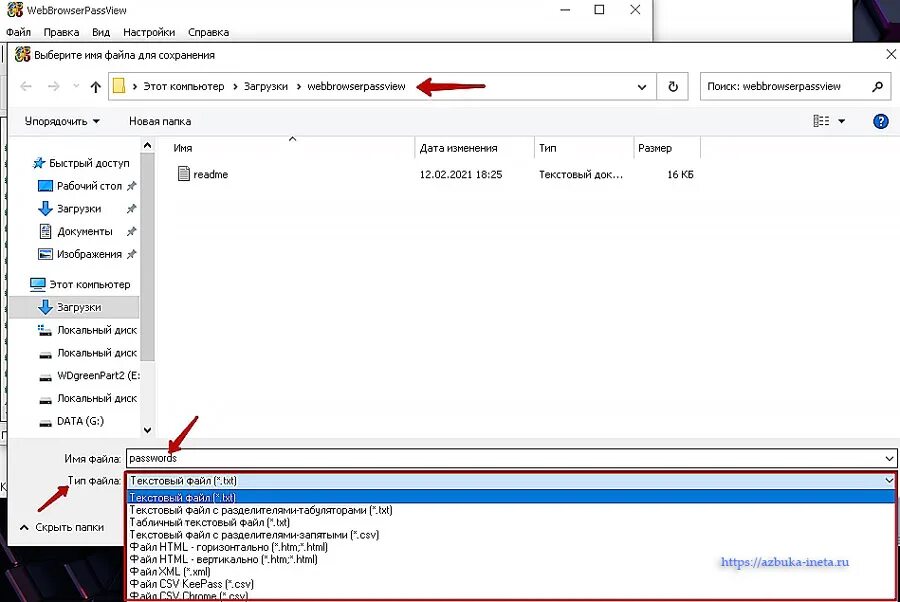Choose Файл HTML - горизонтально option

[511, 547]
